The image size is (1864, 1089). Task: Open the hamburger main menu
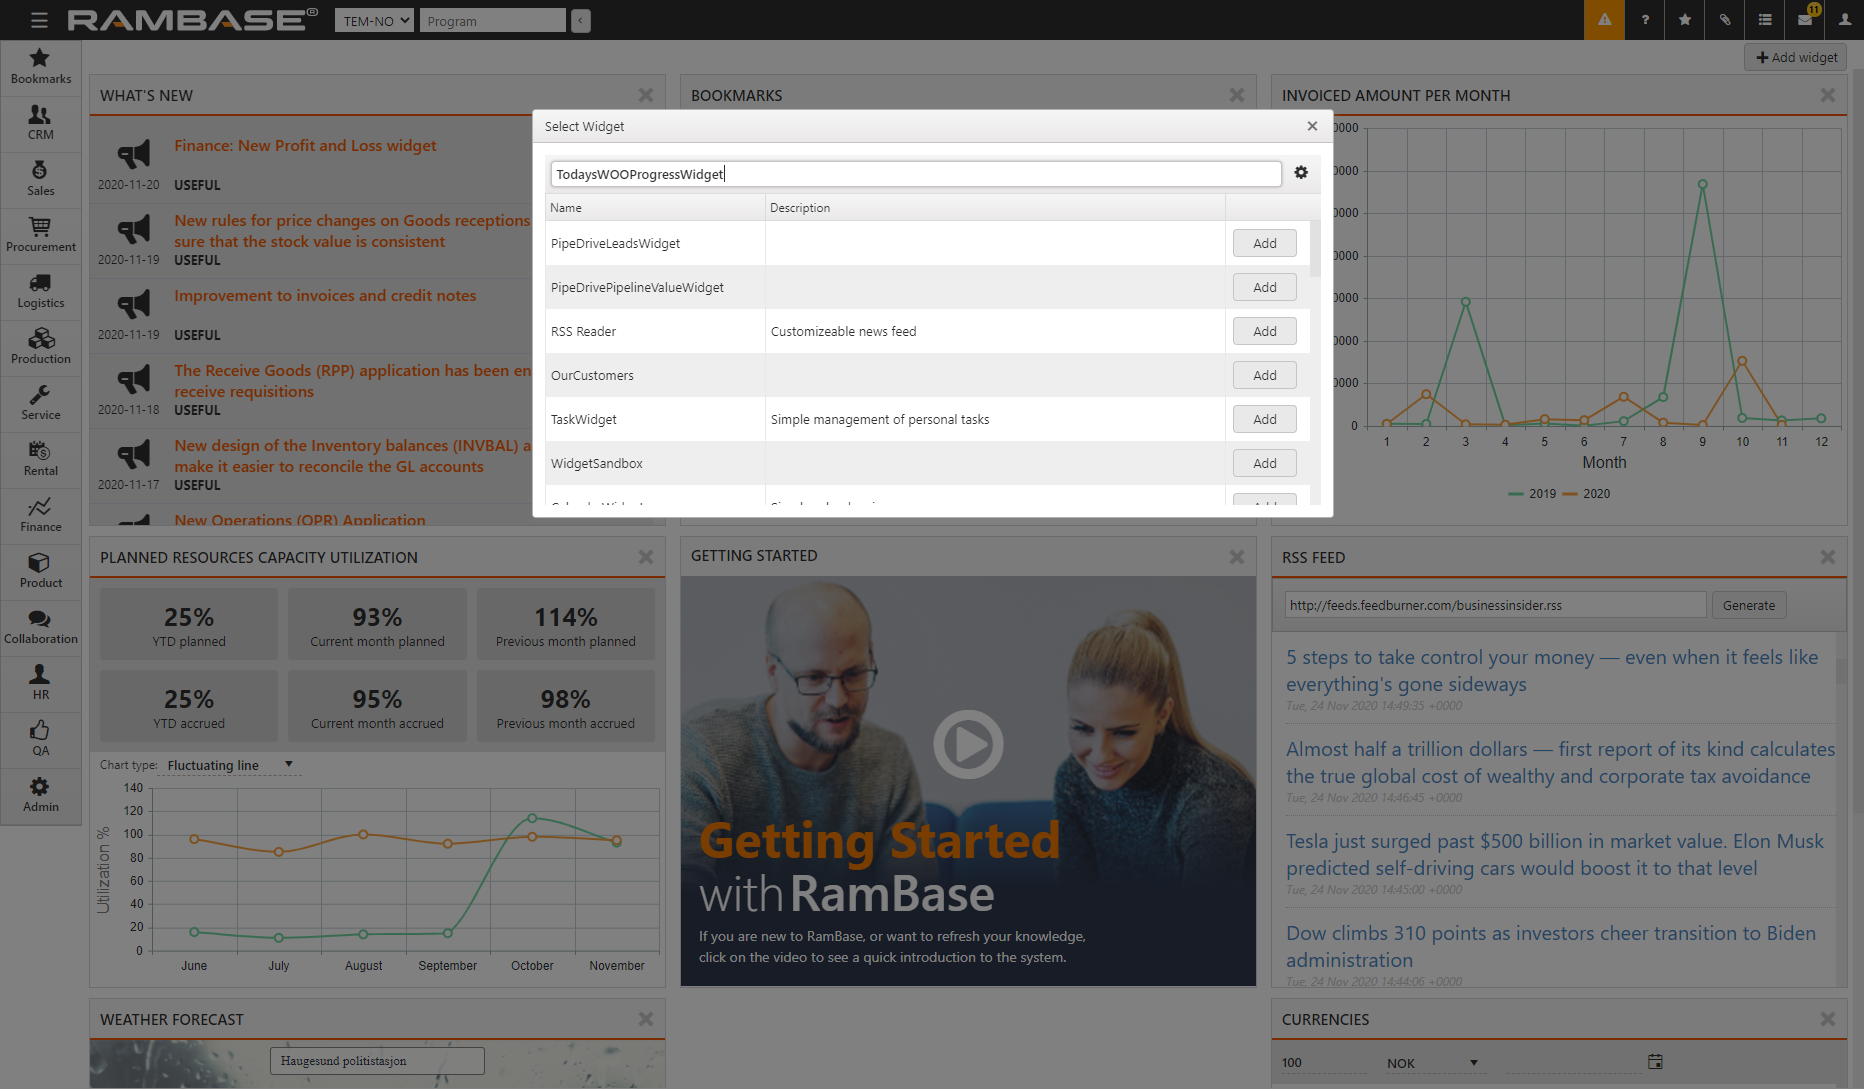[39, 20]
